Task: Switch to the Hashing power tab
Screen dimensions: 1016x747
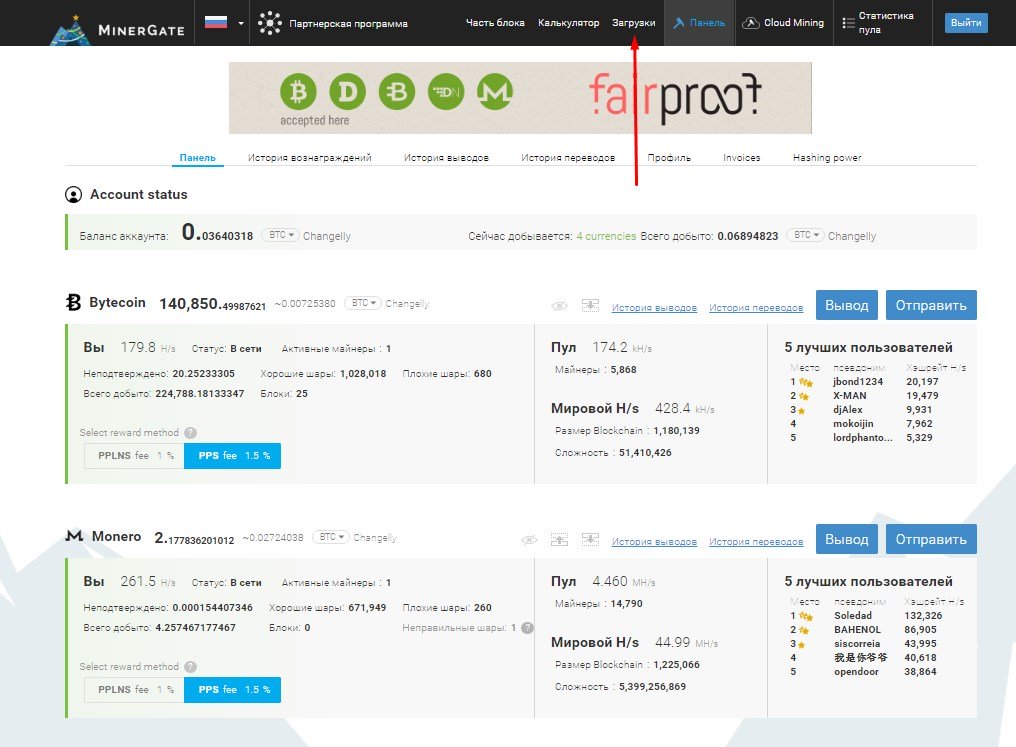Action: [827, 157]
